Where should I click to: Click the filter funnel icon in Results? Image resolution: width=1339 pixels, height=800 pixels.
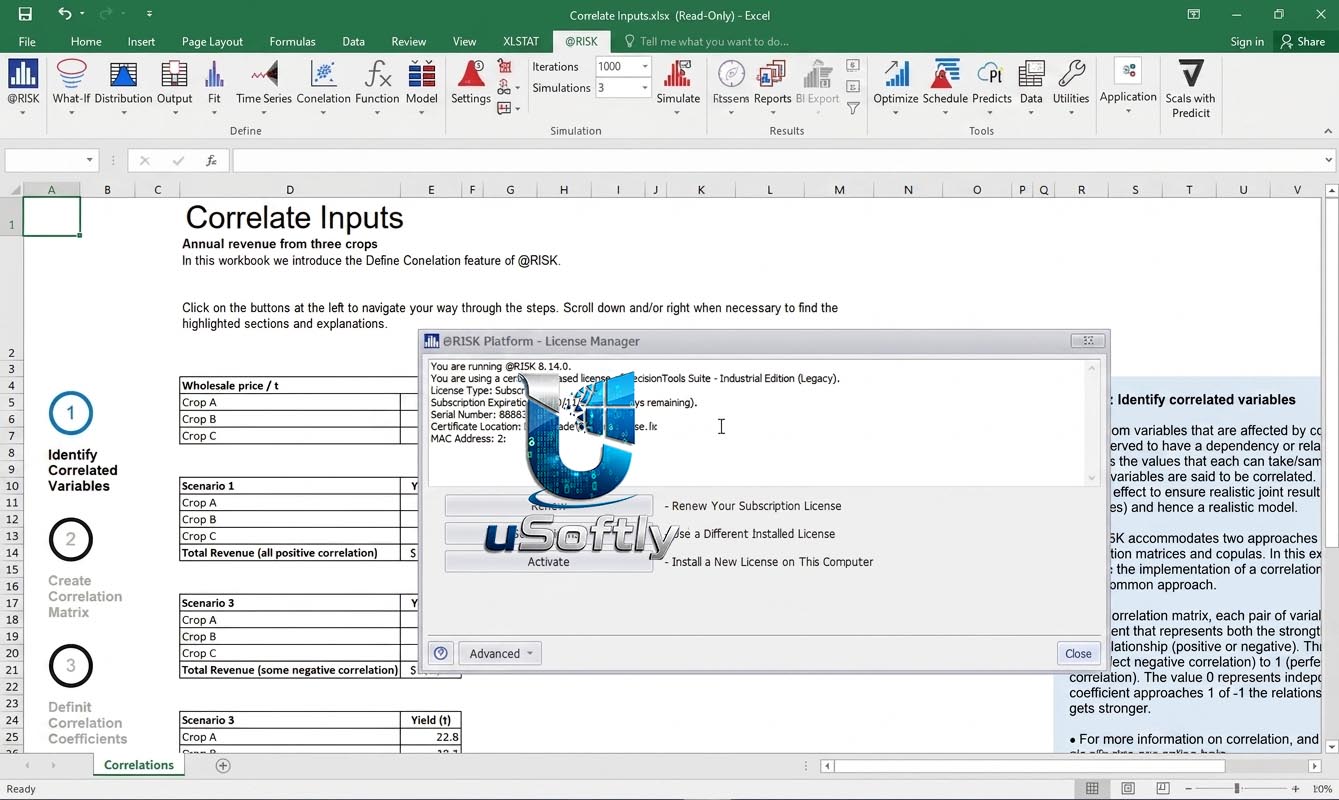point(853,108)
